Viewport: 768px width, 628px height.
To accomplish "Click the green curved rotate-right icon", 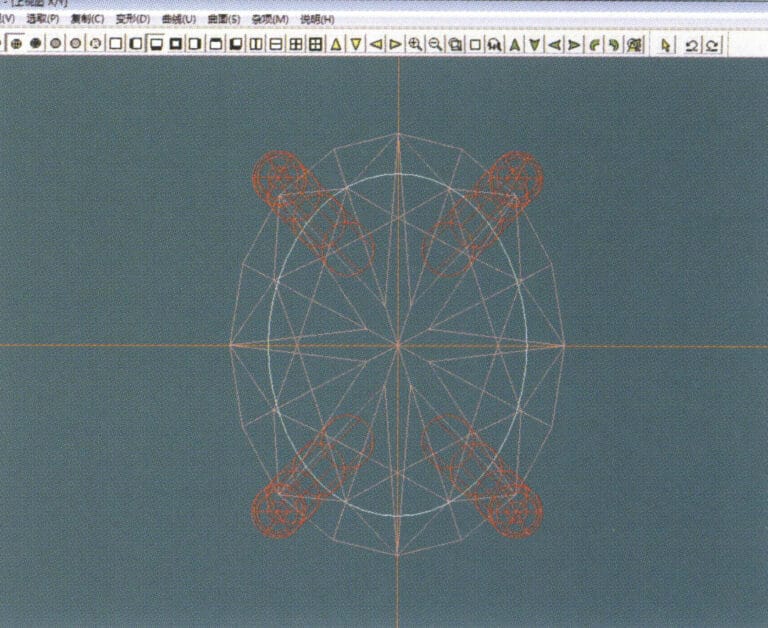I will tap(614, 45).
